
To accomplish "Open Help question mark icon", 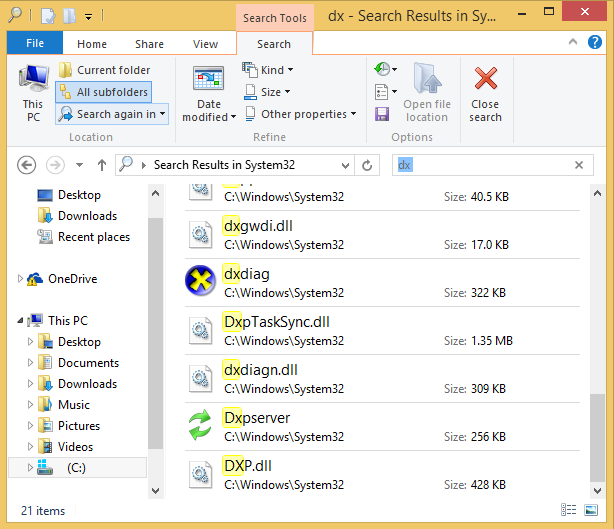I will [595, 42].
